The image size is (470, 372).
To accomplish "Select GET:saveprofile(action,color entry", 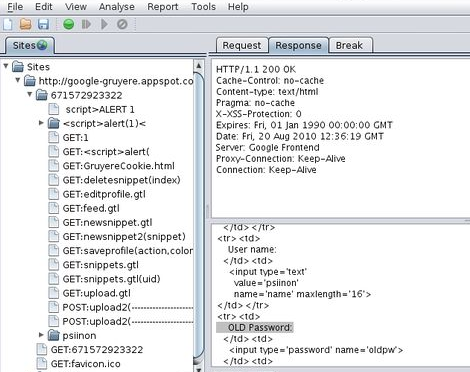I will (128, 251).
